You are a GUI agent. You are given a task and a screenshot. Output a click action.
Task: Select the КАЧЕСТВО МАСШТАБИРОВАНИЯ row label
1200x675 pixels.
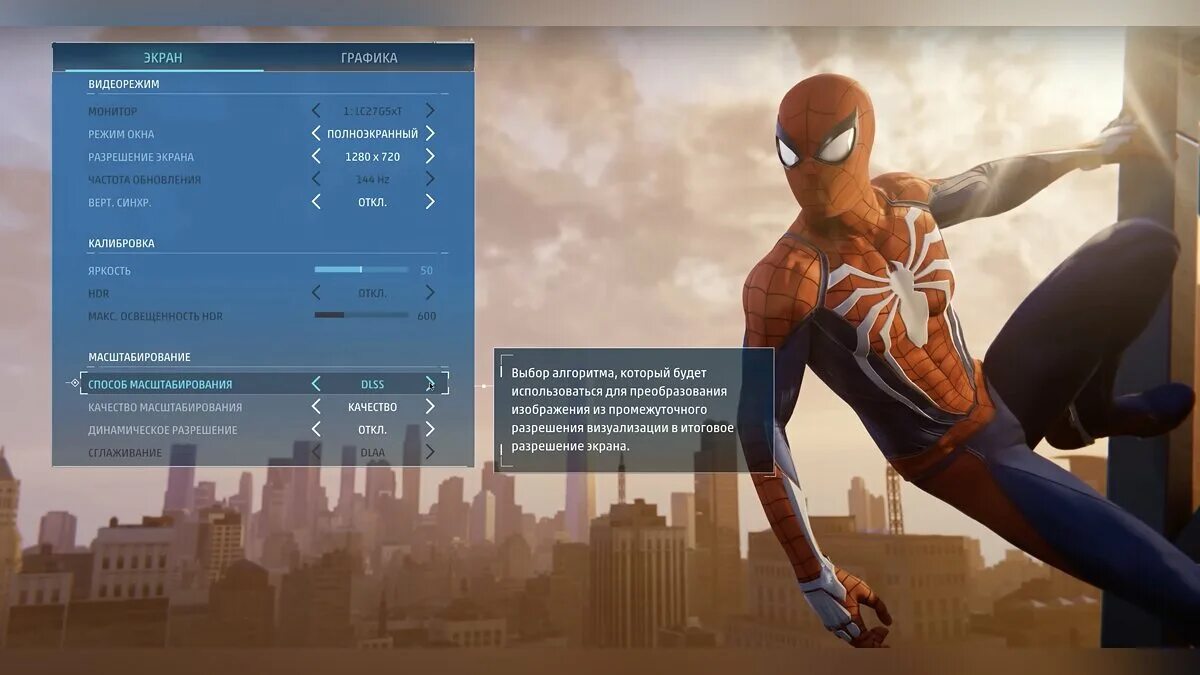point(165,407)
